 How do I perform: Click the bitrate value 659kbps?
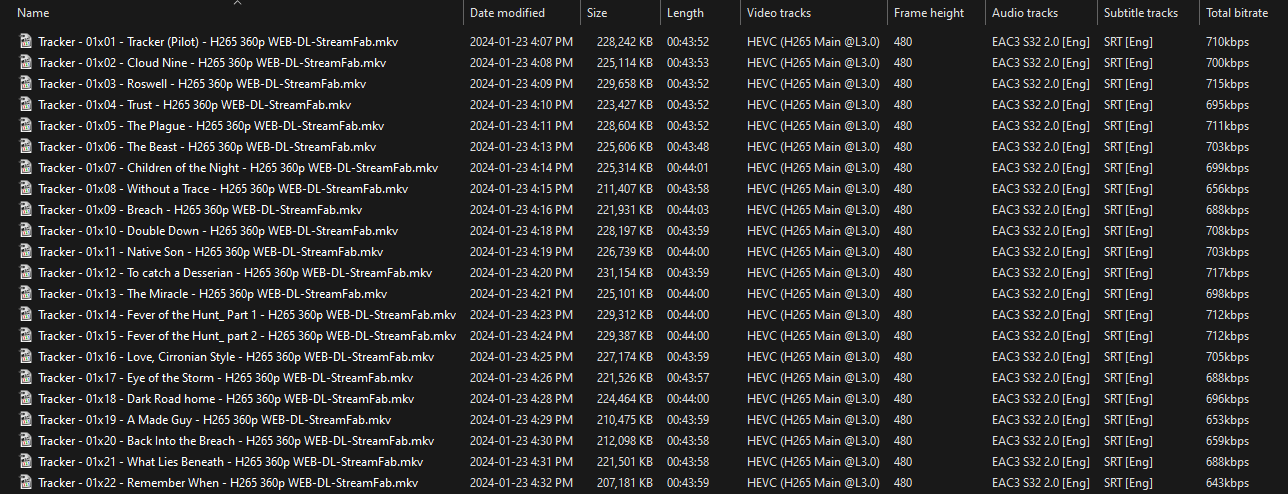(x=1228, y=441)
